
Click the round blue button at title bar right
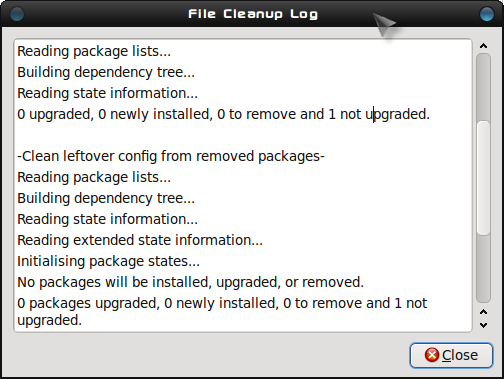[x=487, y=14]
